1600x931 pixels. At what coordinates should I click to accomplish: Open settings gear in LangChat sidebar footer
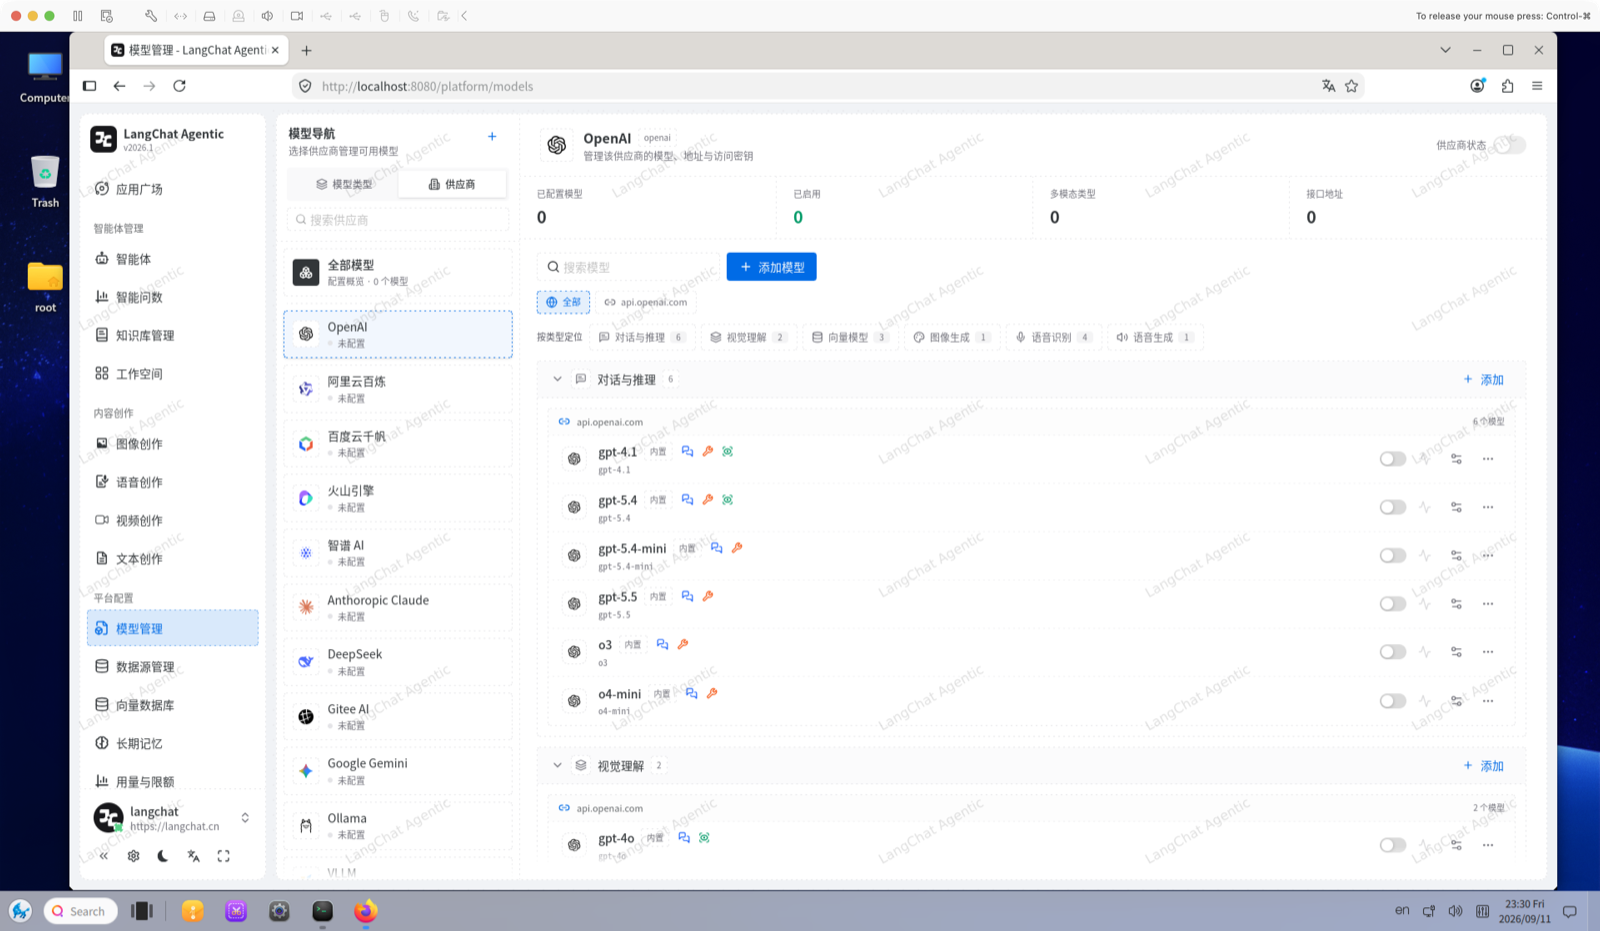(133, 856)
